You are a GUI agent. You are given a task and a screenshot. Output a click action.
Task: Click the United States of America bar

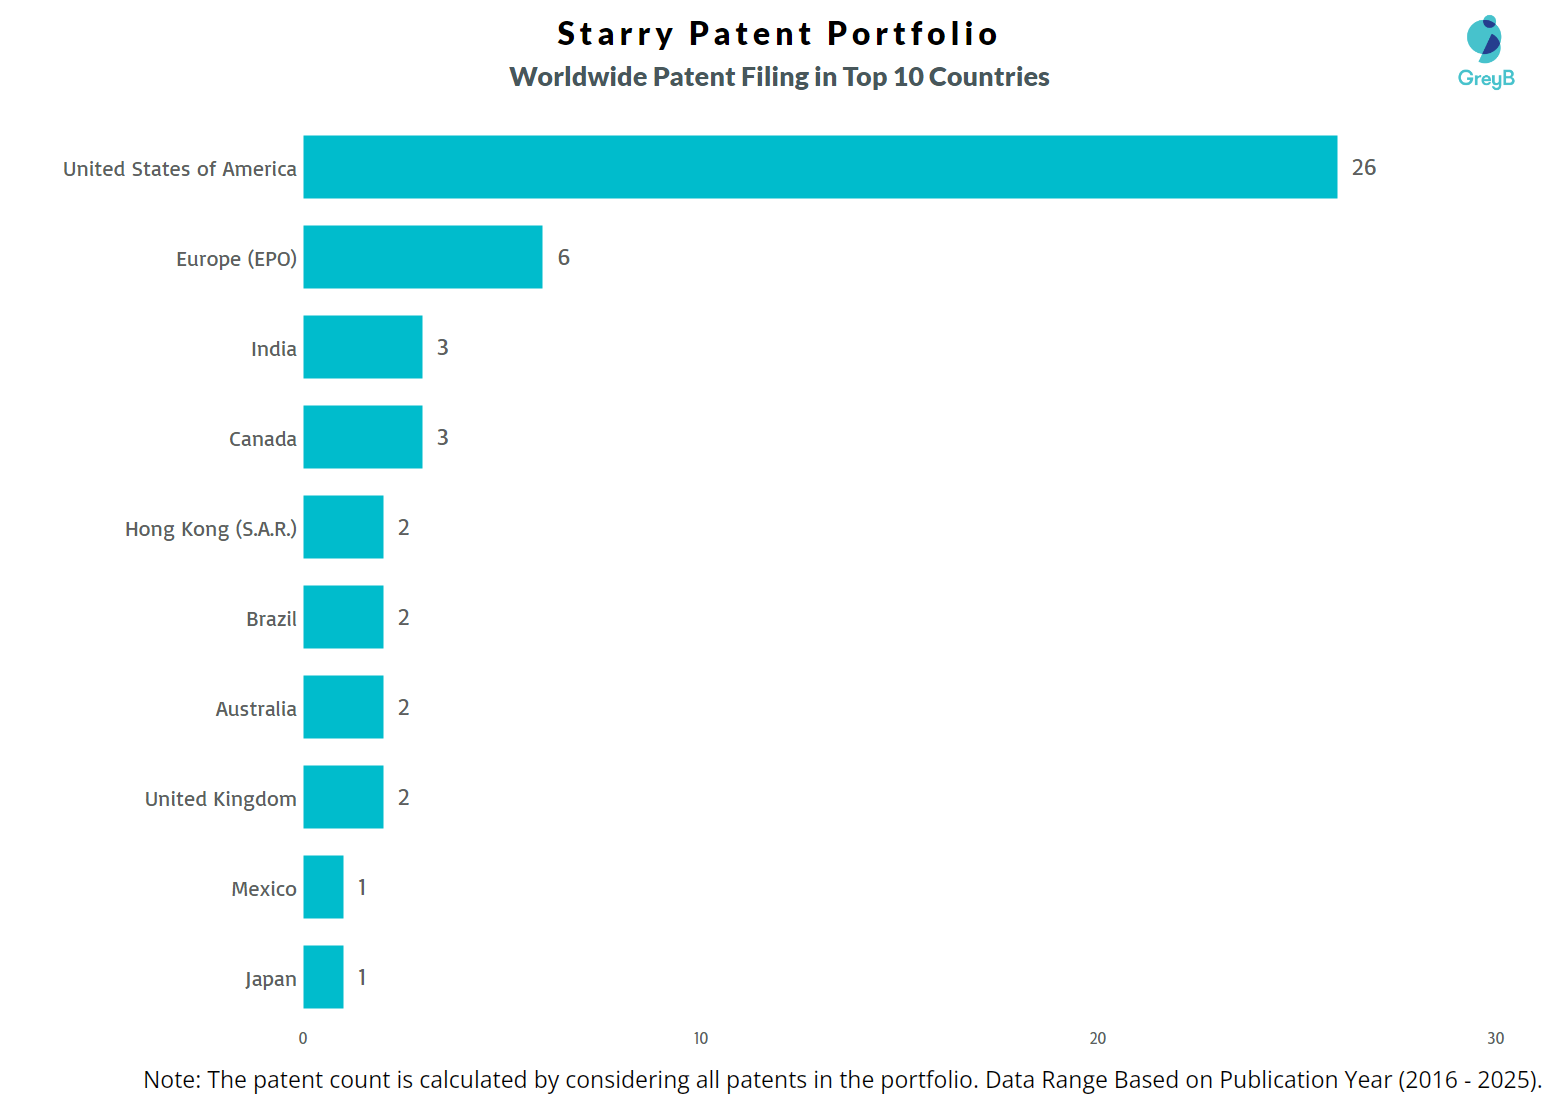820,167
